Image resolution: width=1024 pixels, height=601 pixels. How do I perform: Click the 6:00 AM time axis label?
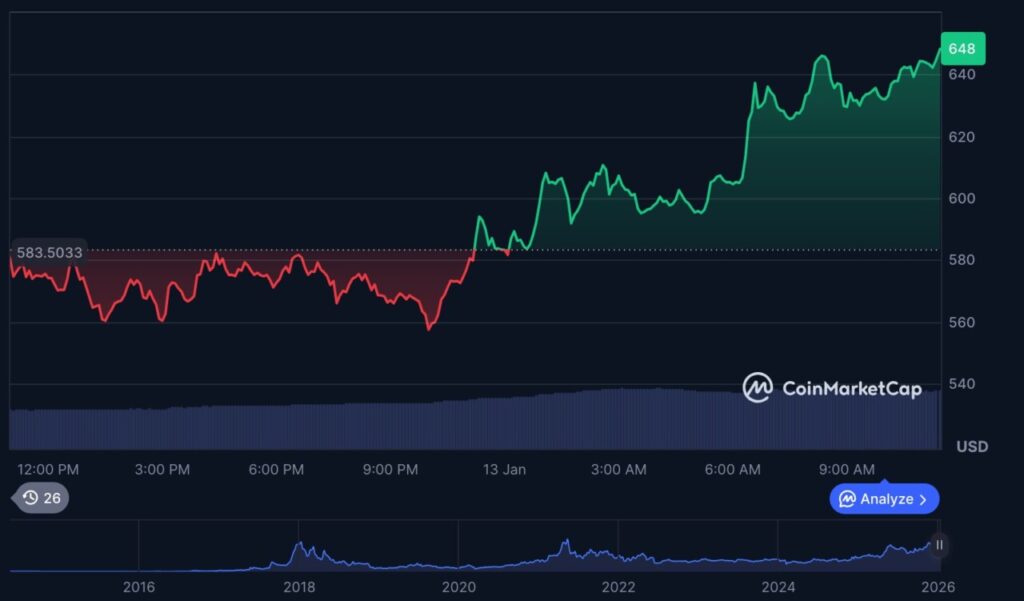[x=733, y=469]
